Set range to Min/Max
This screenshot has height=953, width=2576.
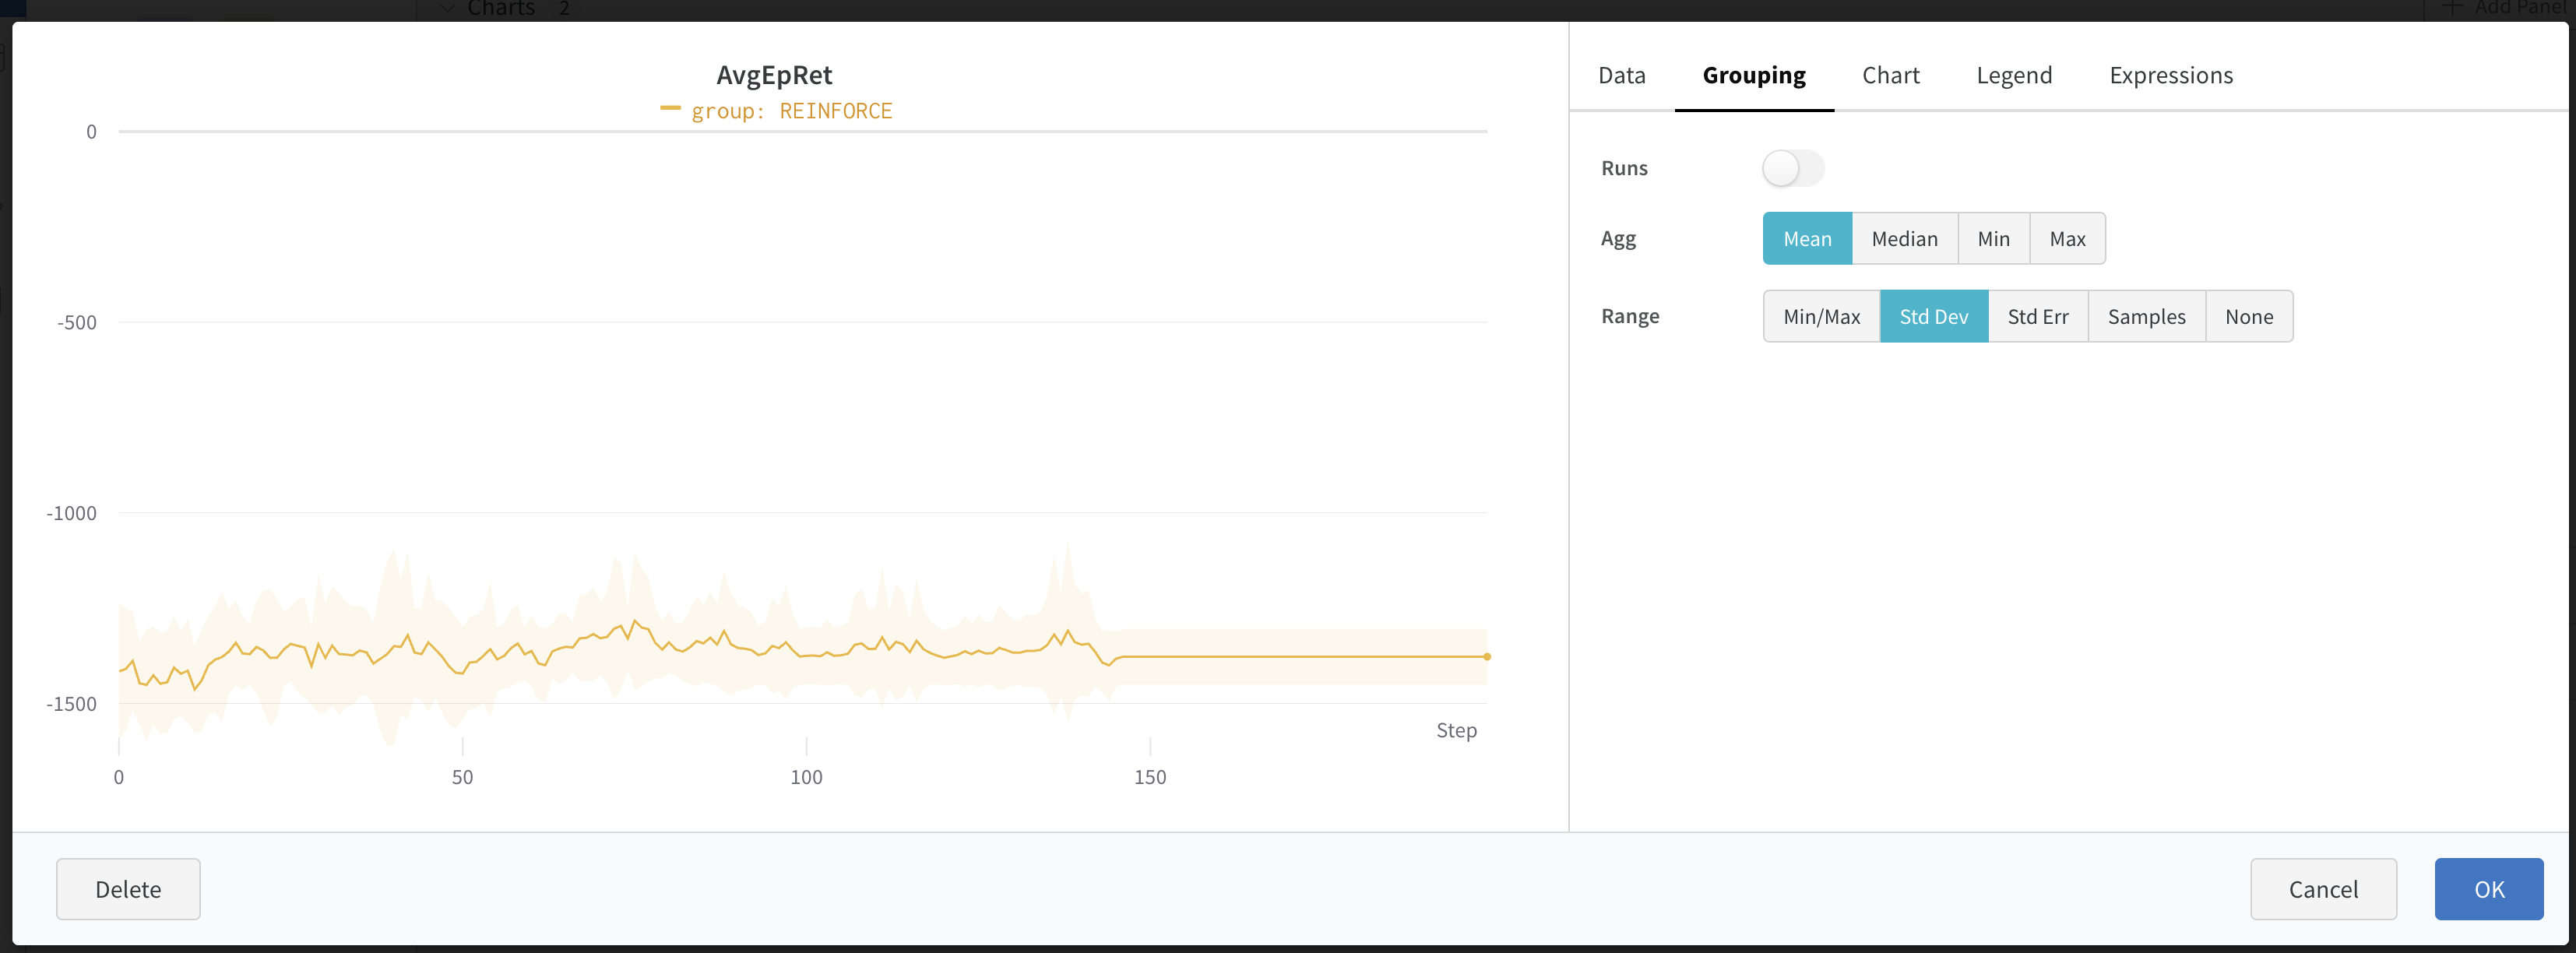click(1820, 317)
